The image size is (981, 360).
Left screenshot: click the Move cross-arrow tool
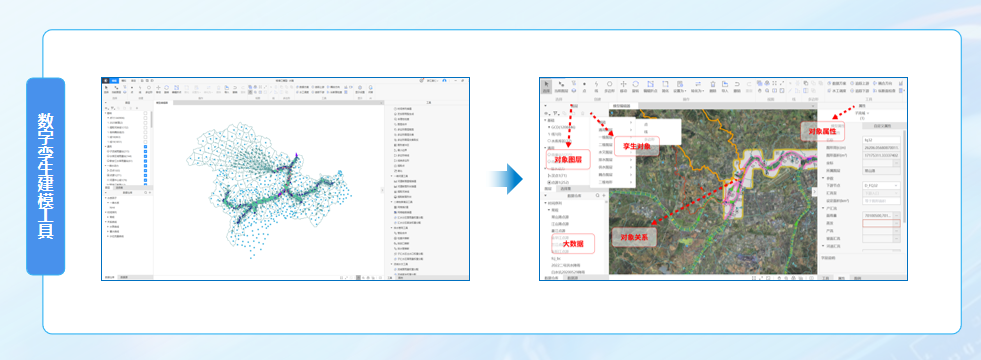[x=158, y=89]
